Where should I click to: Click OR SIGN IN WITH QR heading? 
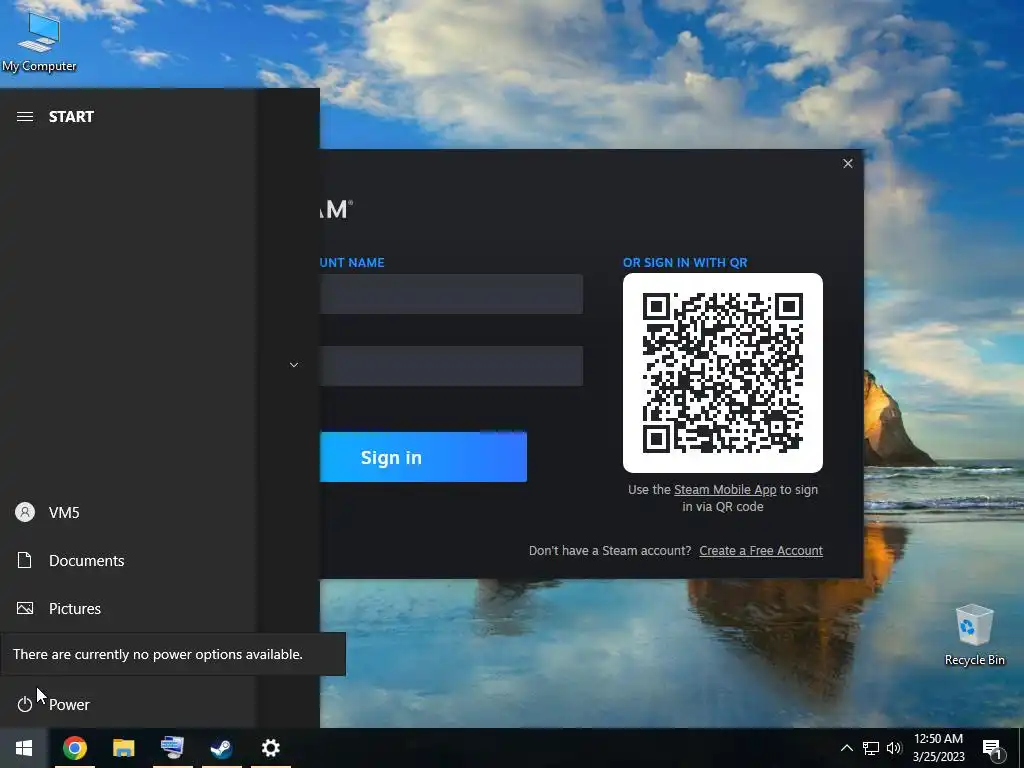click(685, 263)
